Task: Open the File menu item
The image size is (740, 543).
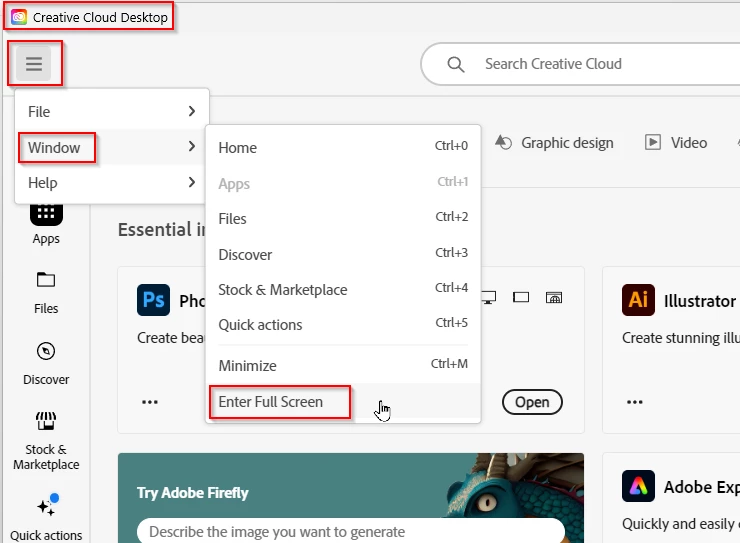Action: click(112, 111)
